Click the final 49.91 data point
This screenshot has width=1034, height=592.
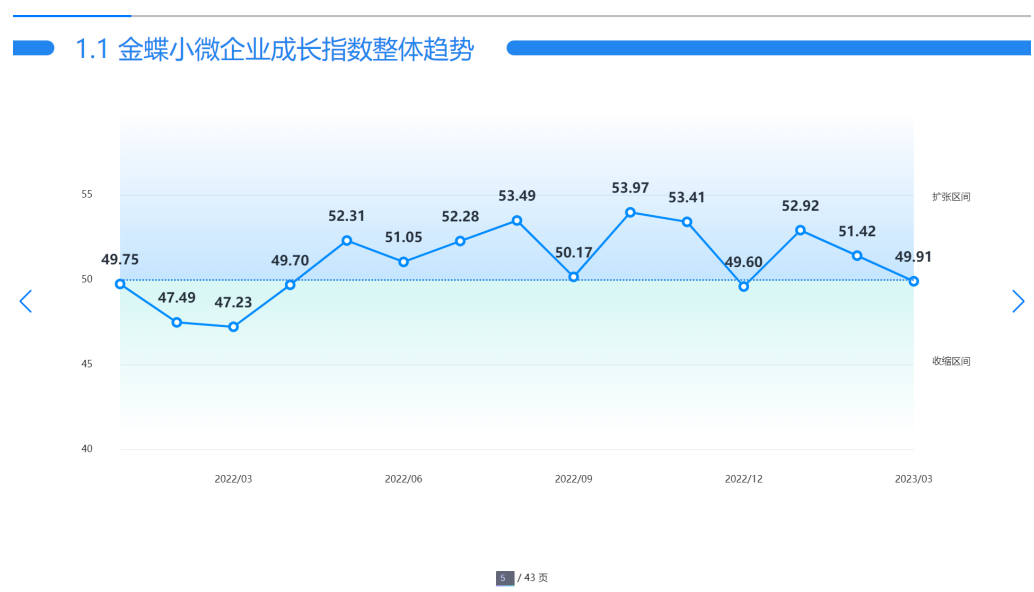point(914,281)
